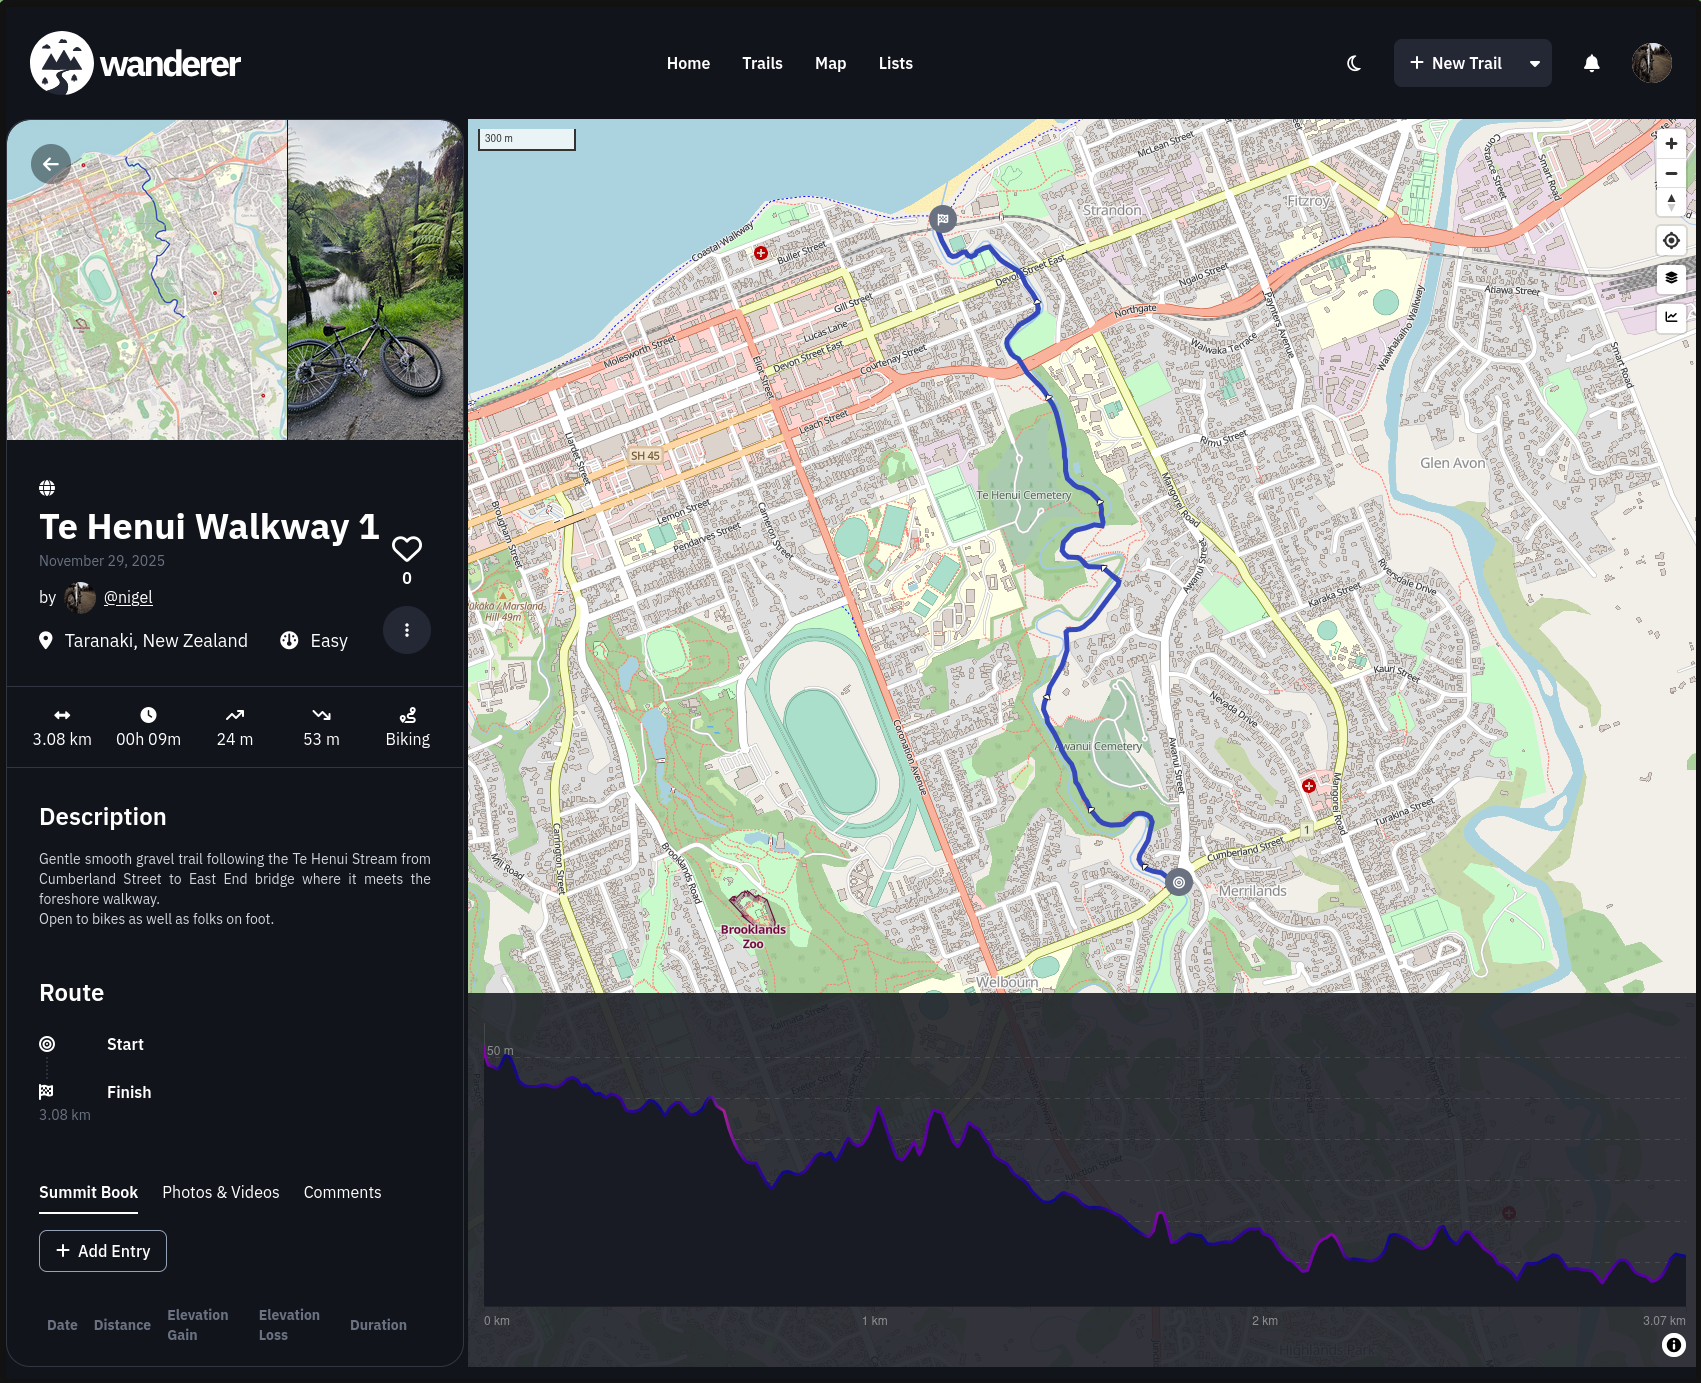Like the trail with heart icon
The height and width of the screenshot is (1383, 1701).
coord(407,549)
